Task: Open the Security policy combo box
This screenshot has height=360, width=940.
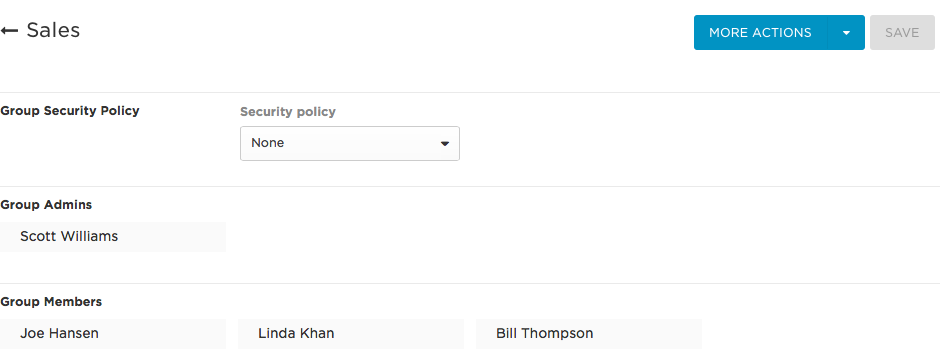Action: pos(350,143)
